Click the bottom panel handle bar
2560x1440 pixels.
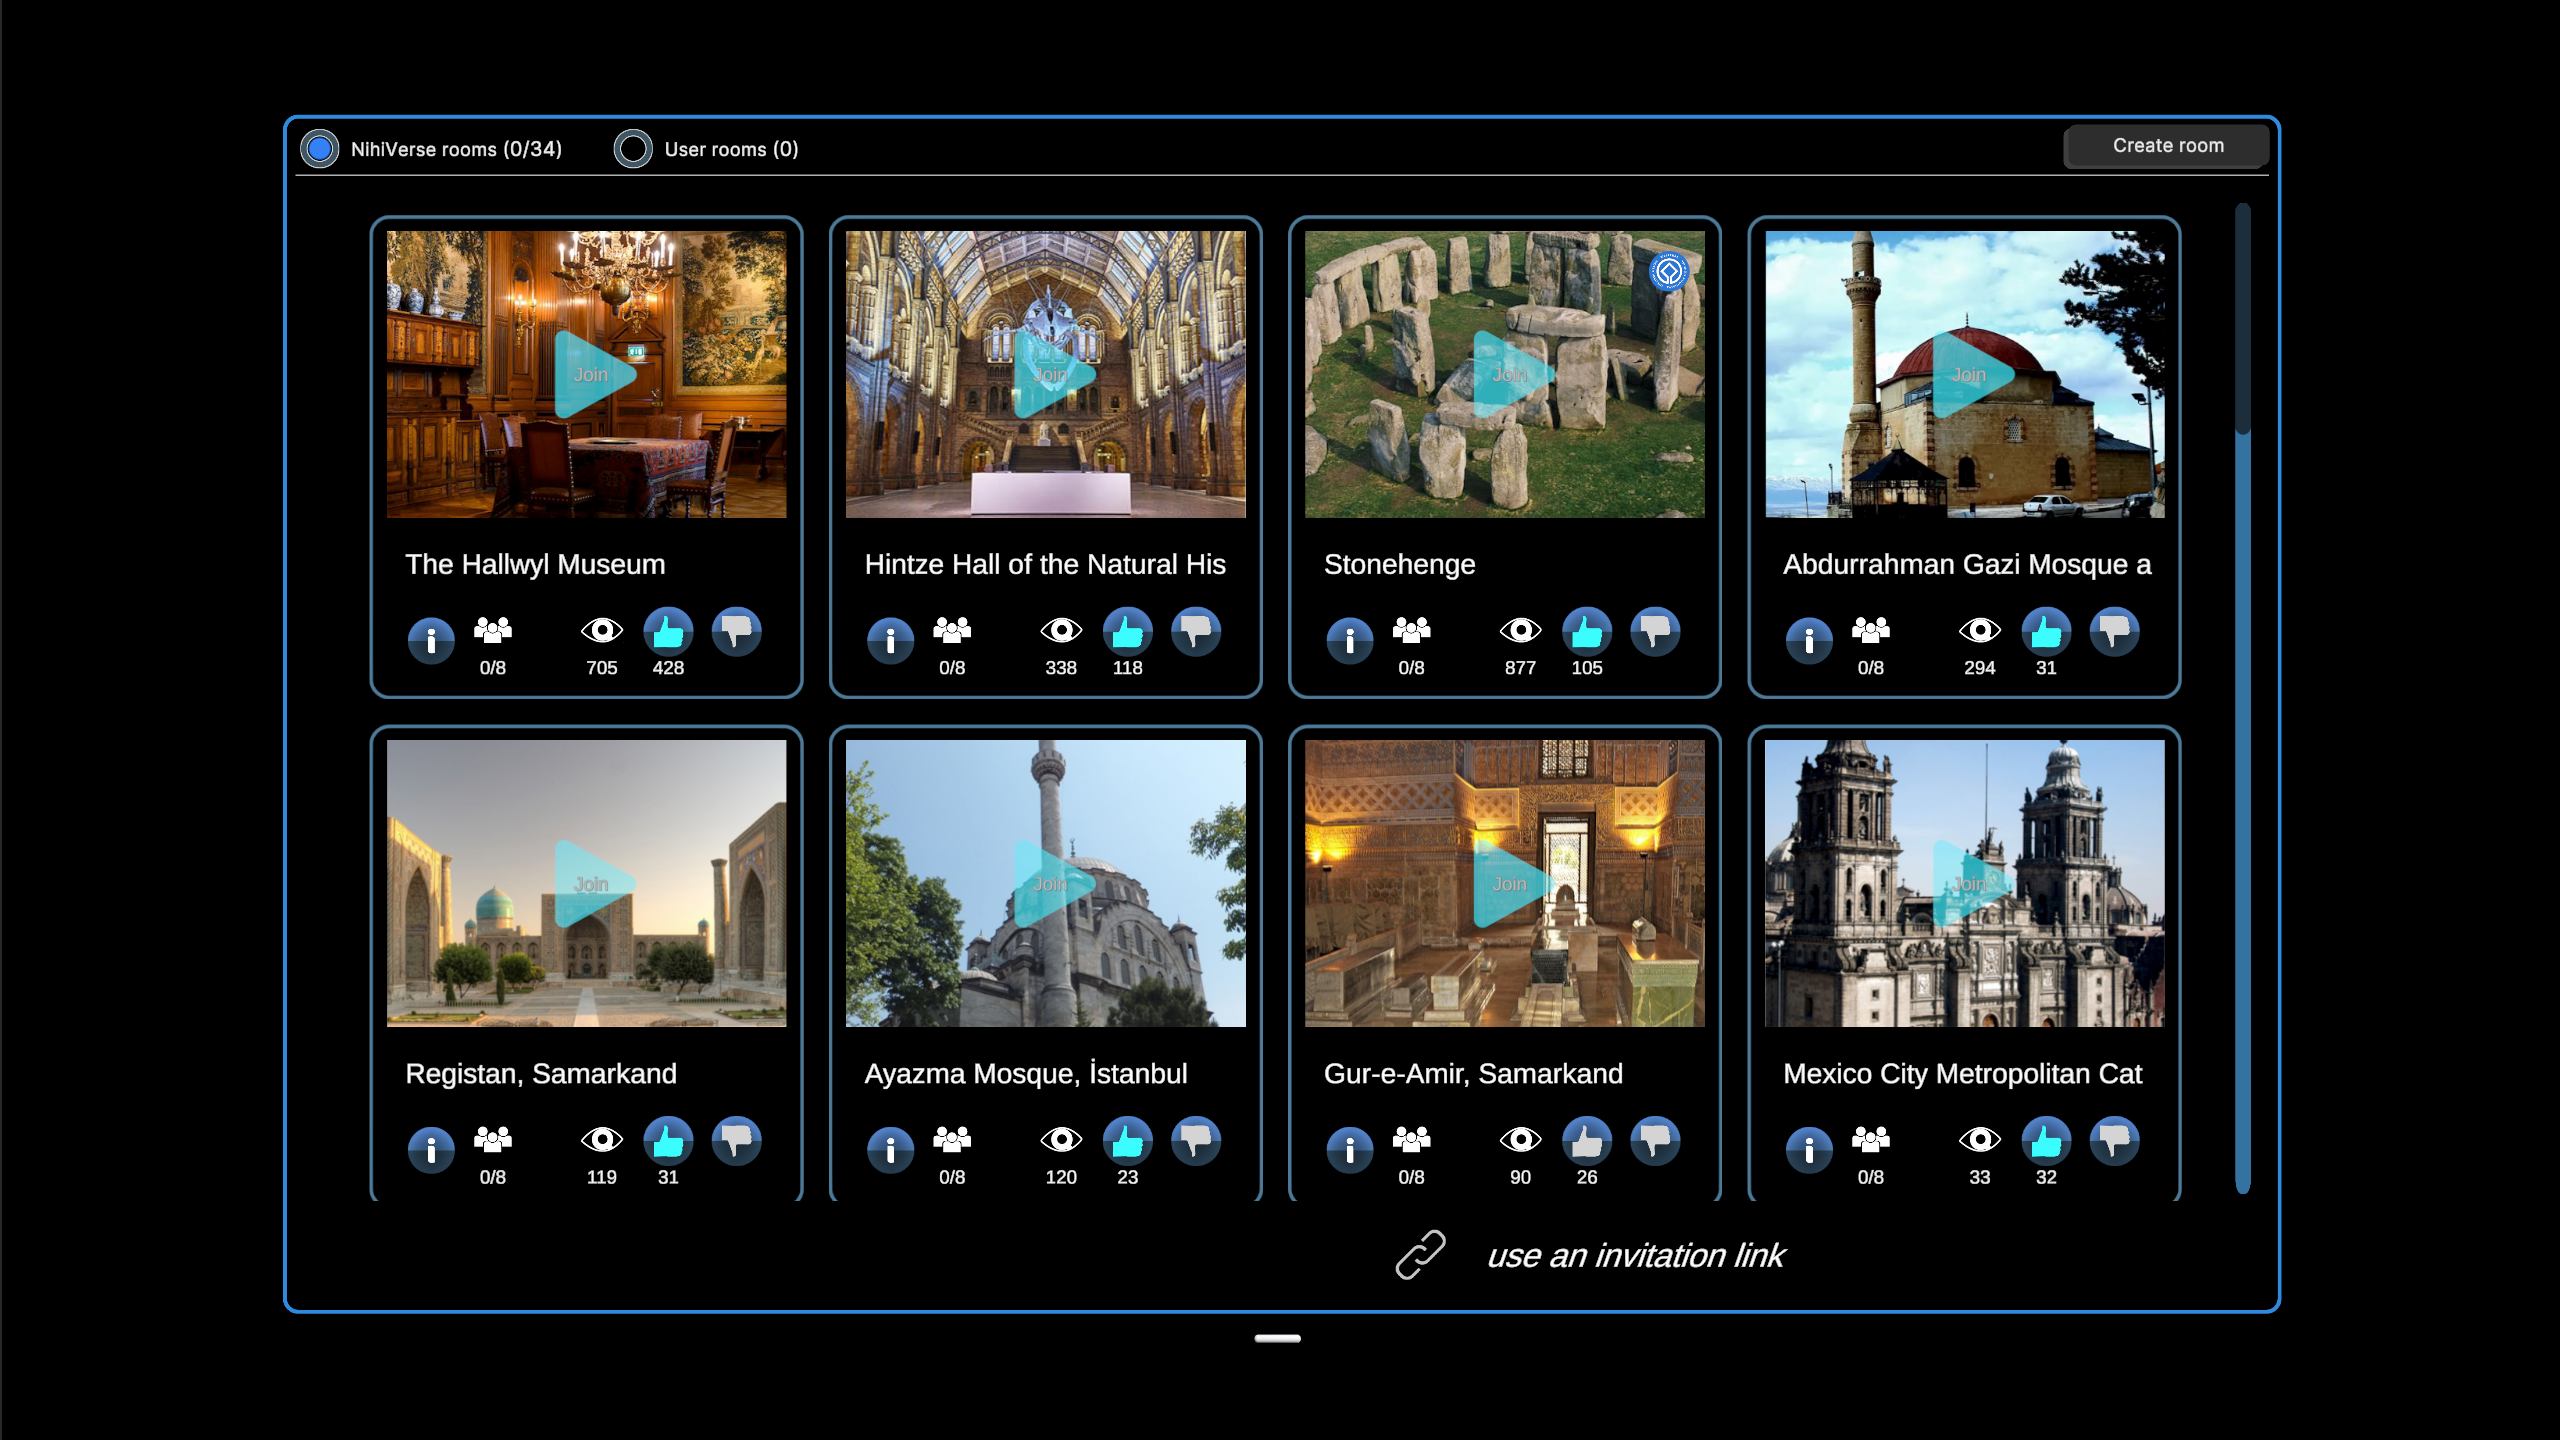(1278, 1338)
